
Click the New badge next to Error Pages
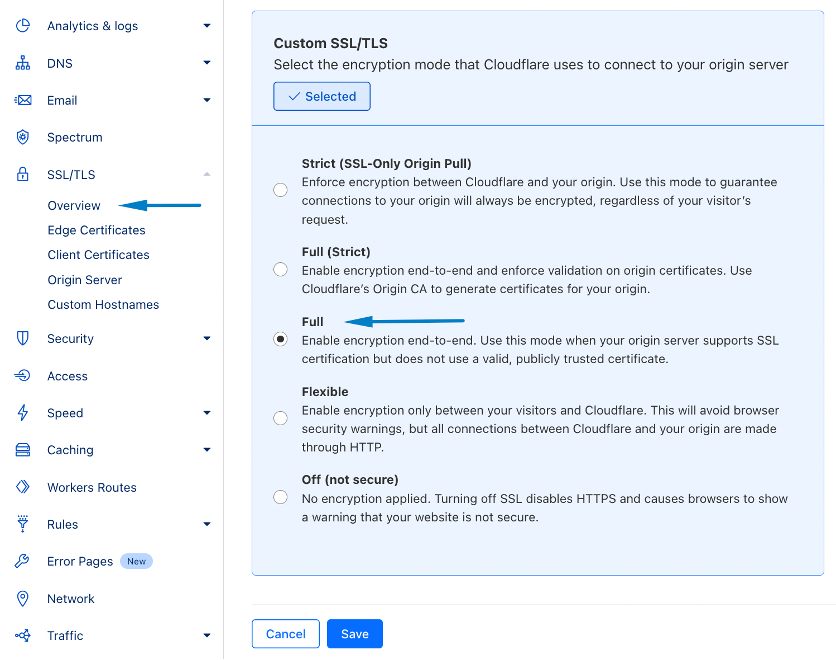point(136,561)
